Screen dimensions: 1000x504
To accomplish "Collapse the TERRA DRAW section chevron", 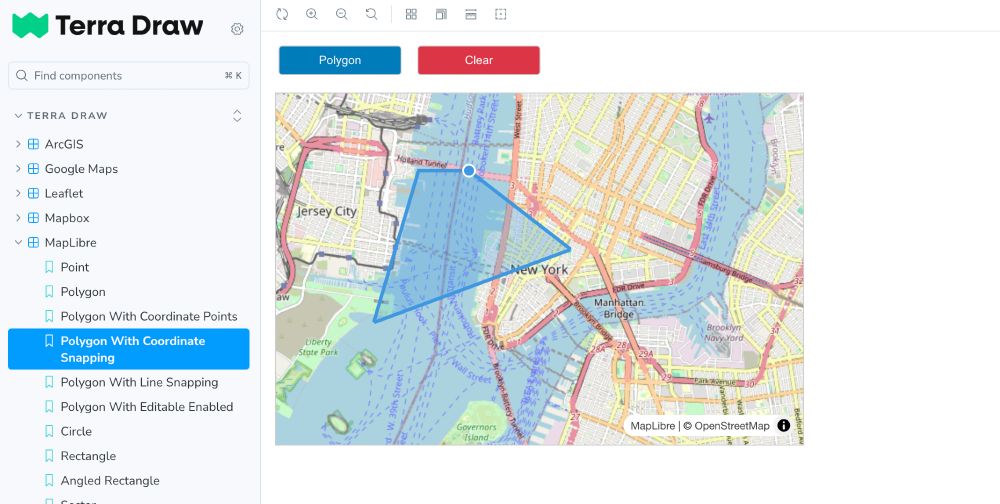I will click(x=18, y=115).
